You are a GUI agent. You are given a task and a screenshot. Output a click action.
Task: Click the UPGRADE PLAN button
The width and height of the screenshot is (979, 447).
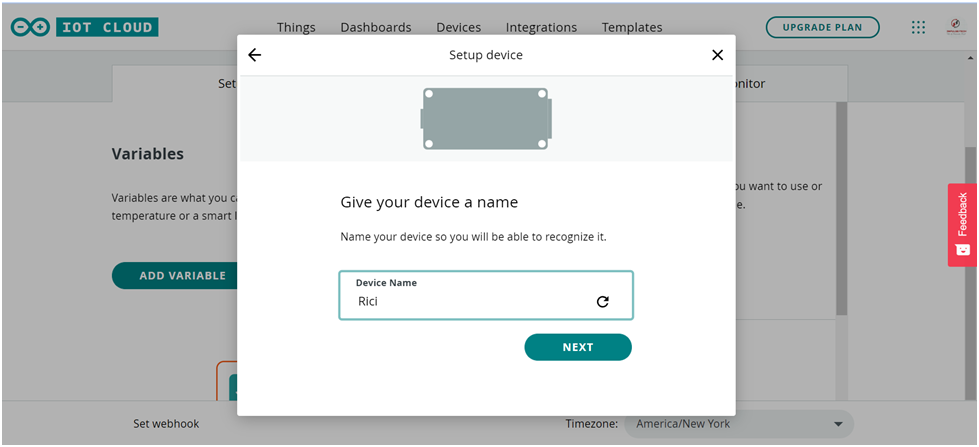tap(822, 27)
